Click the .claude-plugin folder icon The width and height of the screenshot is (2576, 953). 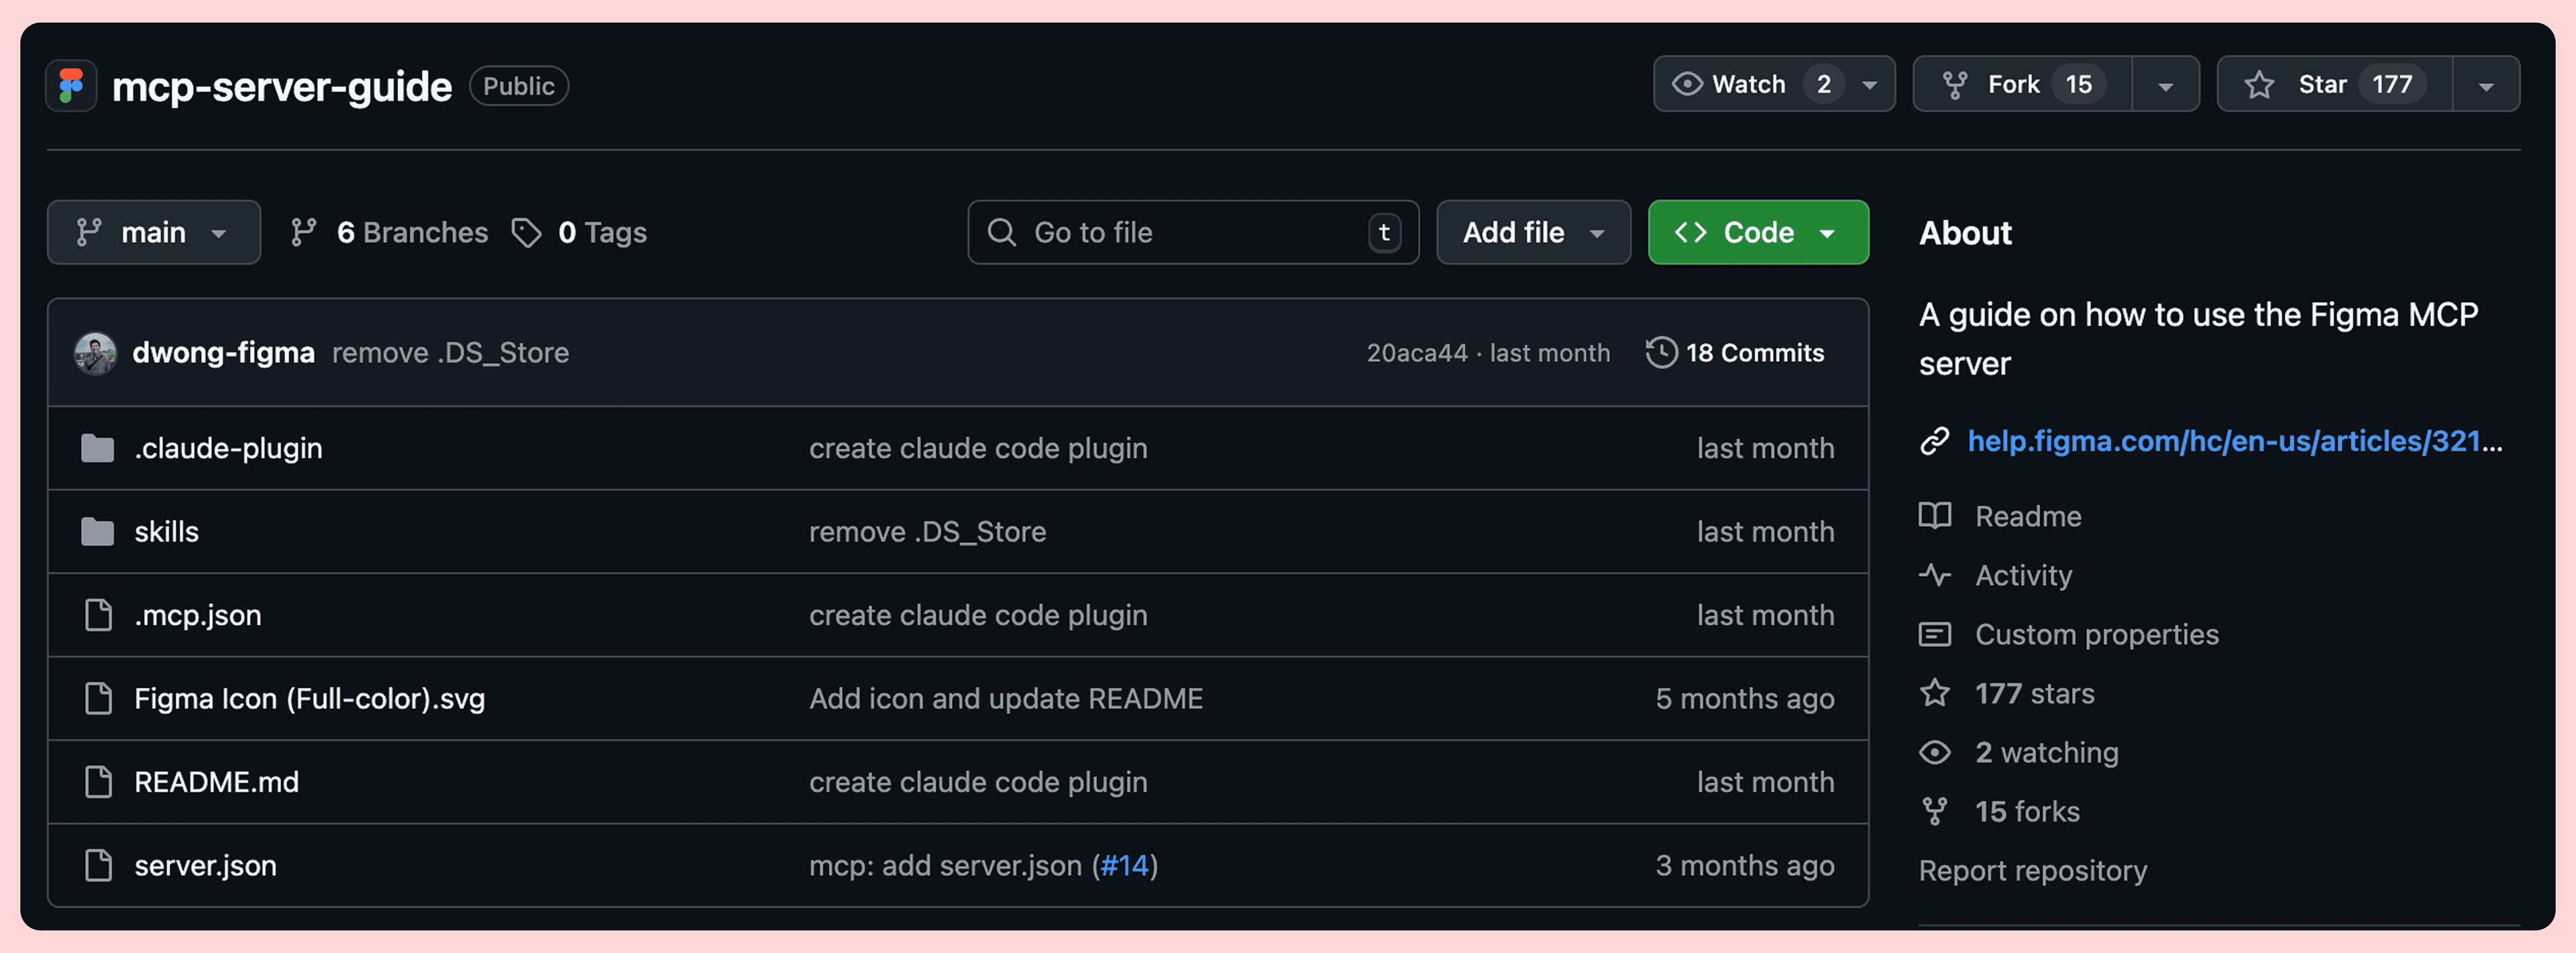97,448
